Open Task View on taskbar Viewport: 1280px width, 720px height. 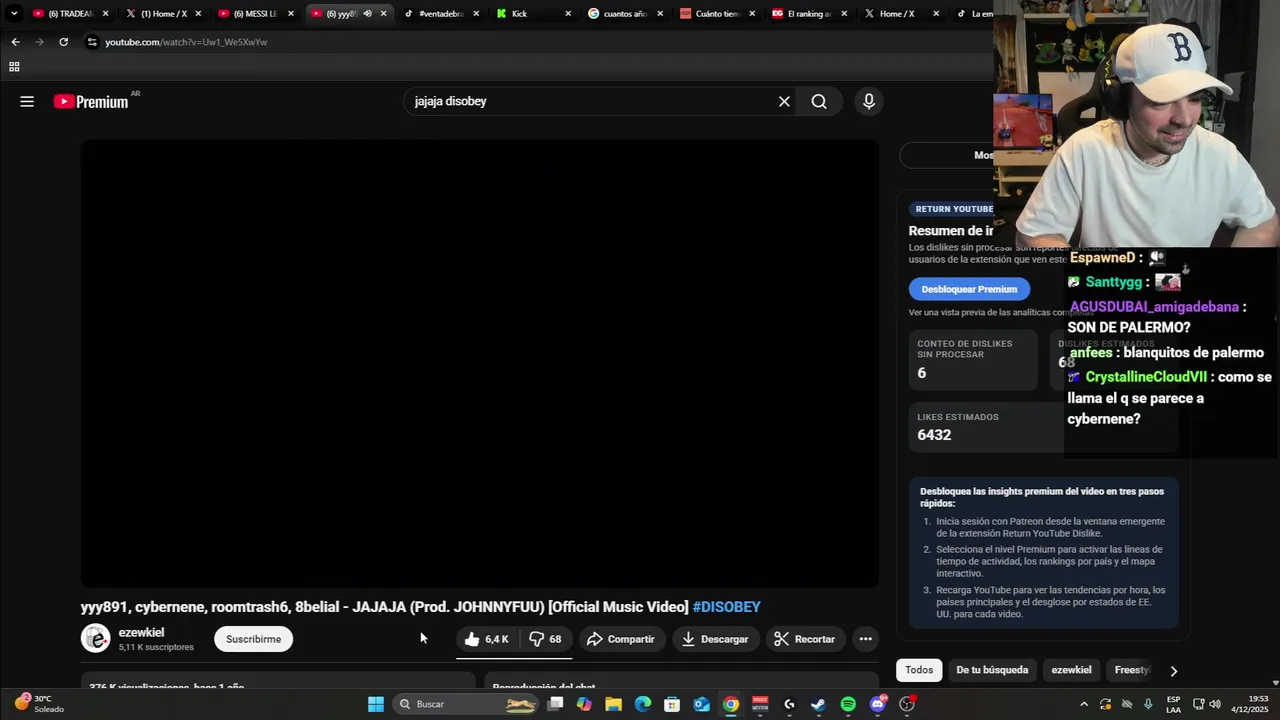556,704
